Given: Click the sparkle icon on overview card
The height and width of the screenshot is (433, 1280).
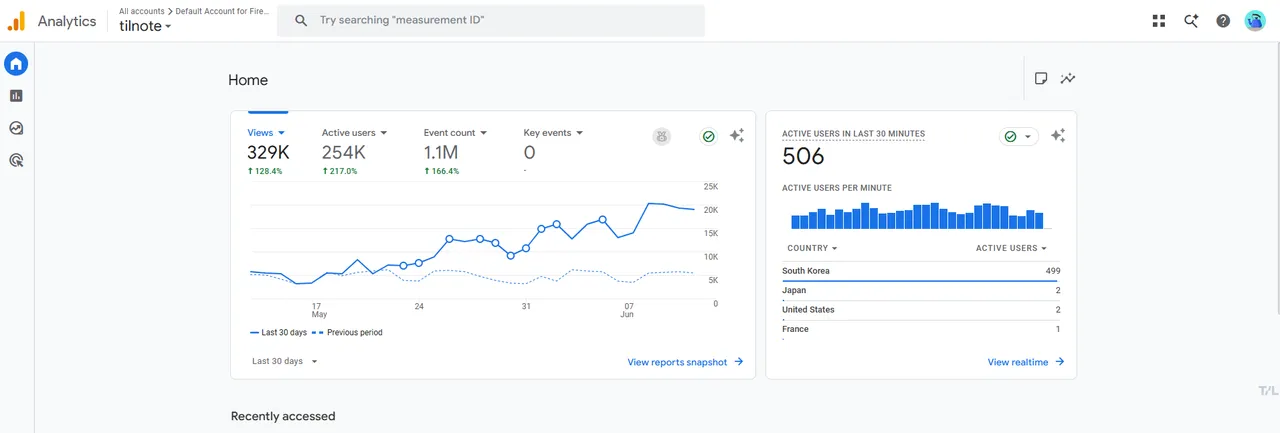Looking at the screenshot, I should point(737,136).
